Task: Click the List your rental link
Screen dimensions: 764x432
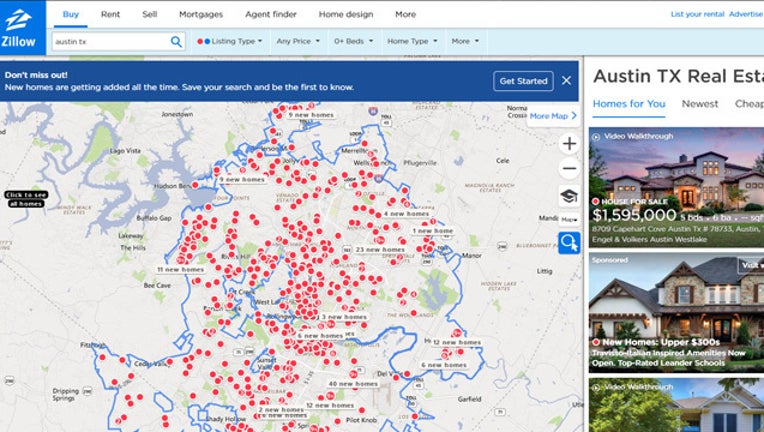Action: pos(697,14)
